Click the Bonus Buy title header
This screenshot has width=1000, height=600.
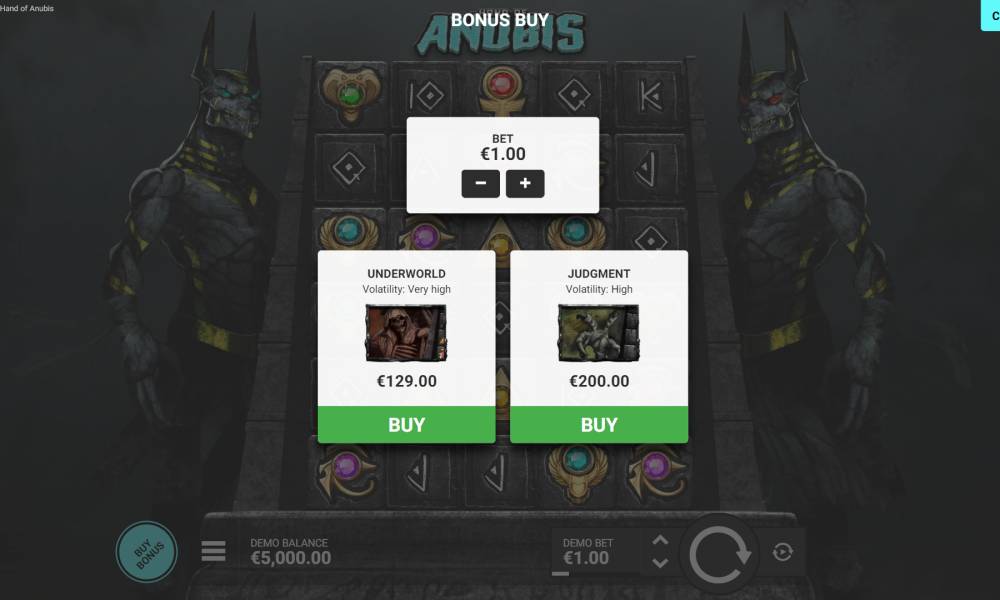point(500,20)
